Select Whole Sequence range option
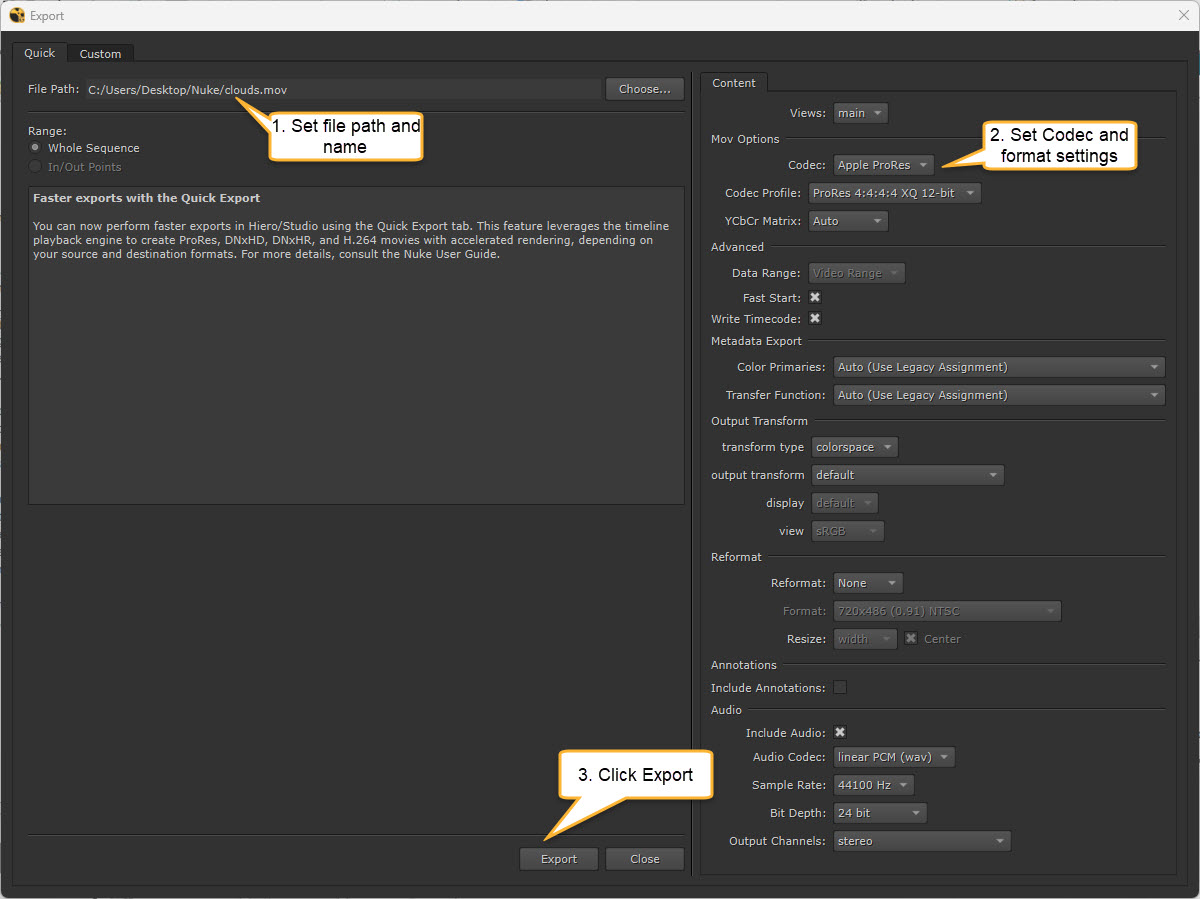Screen dimensions: 1200x899 coord(36,148)
